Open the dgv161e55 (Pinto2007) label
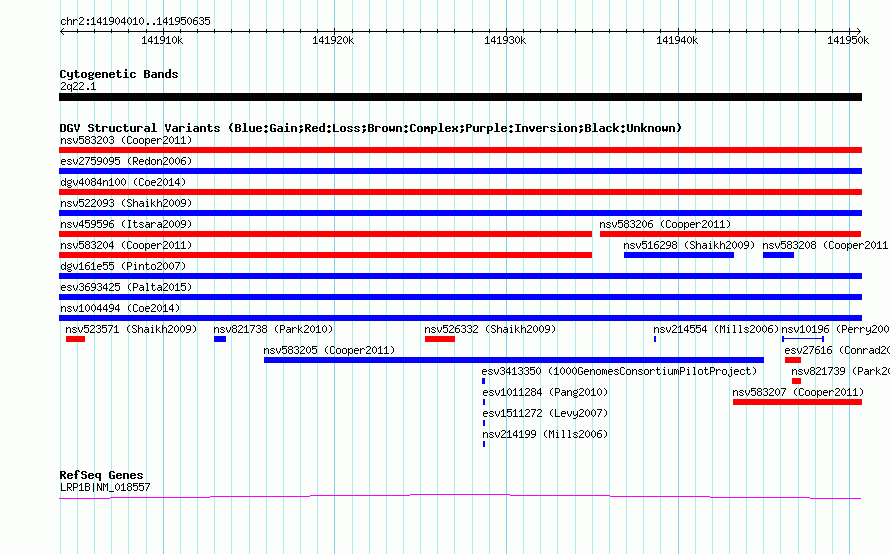 [123, 266]
